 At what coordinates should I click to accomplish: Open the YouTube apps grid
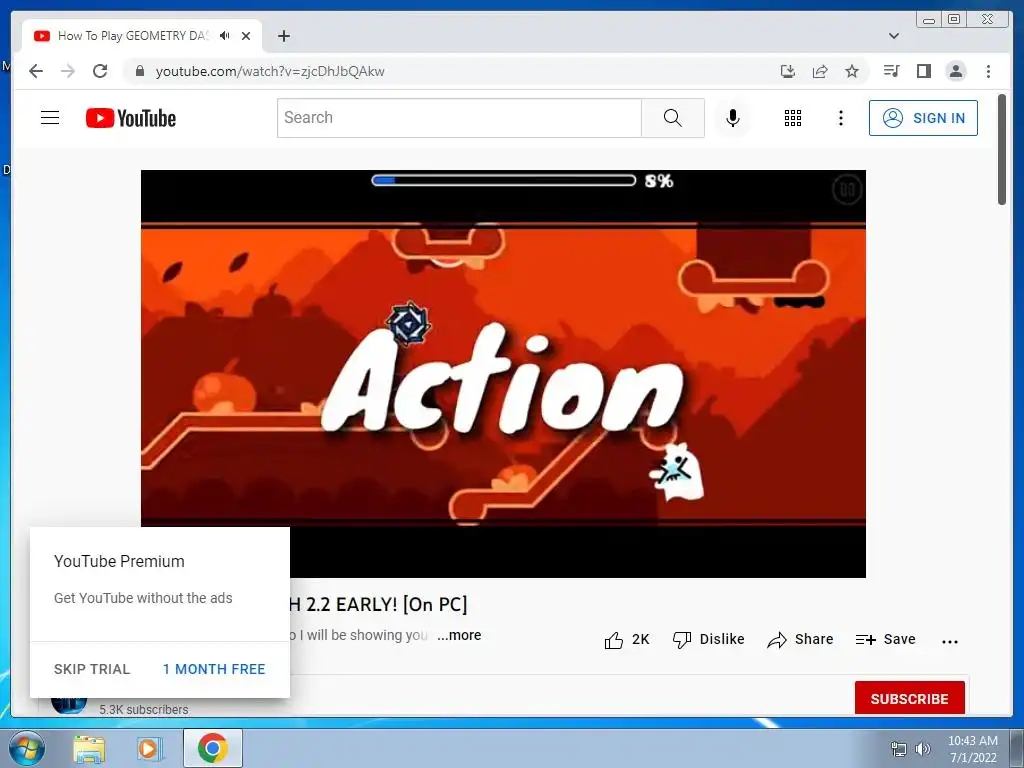point(793,118)
